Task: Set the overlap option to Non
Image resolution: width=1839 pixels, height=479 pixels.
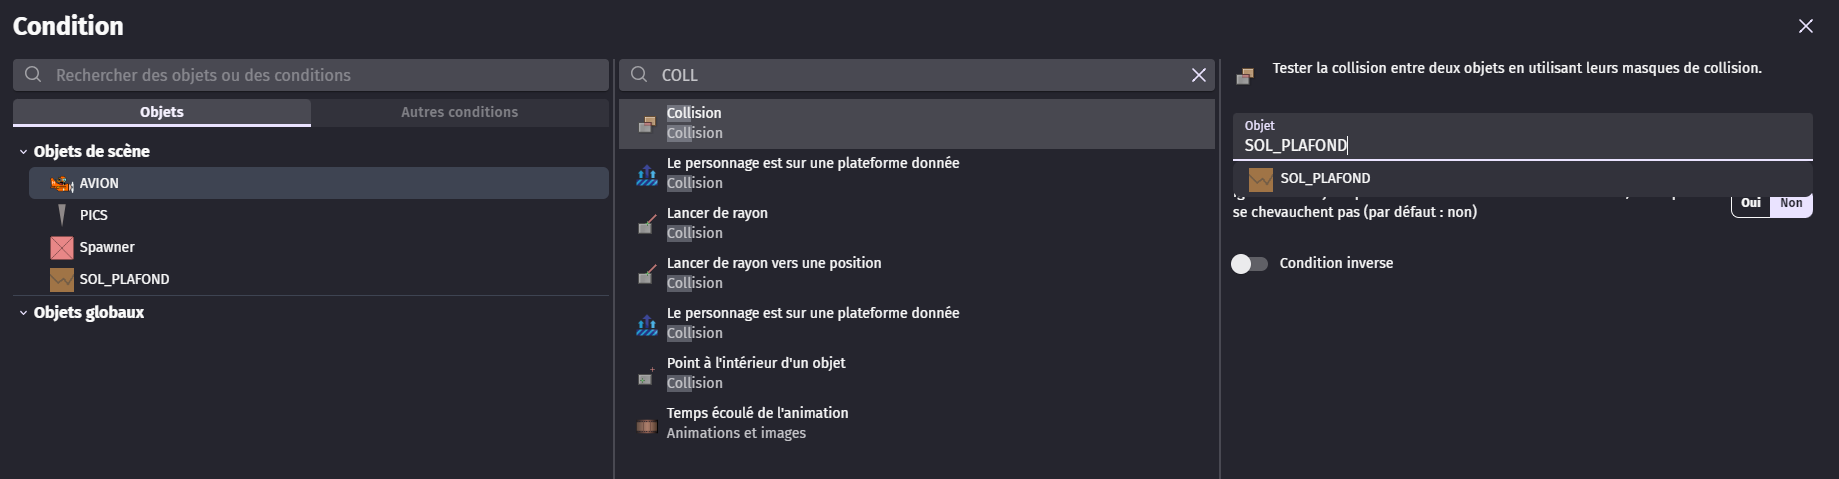Action: point(1791,203)
